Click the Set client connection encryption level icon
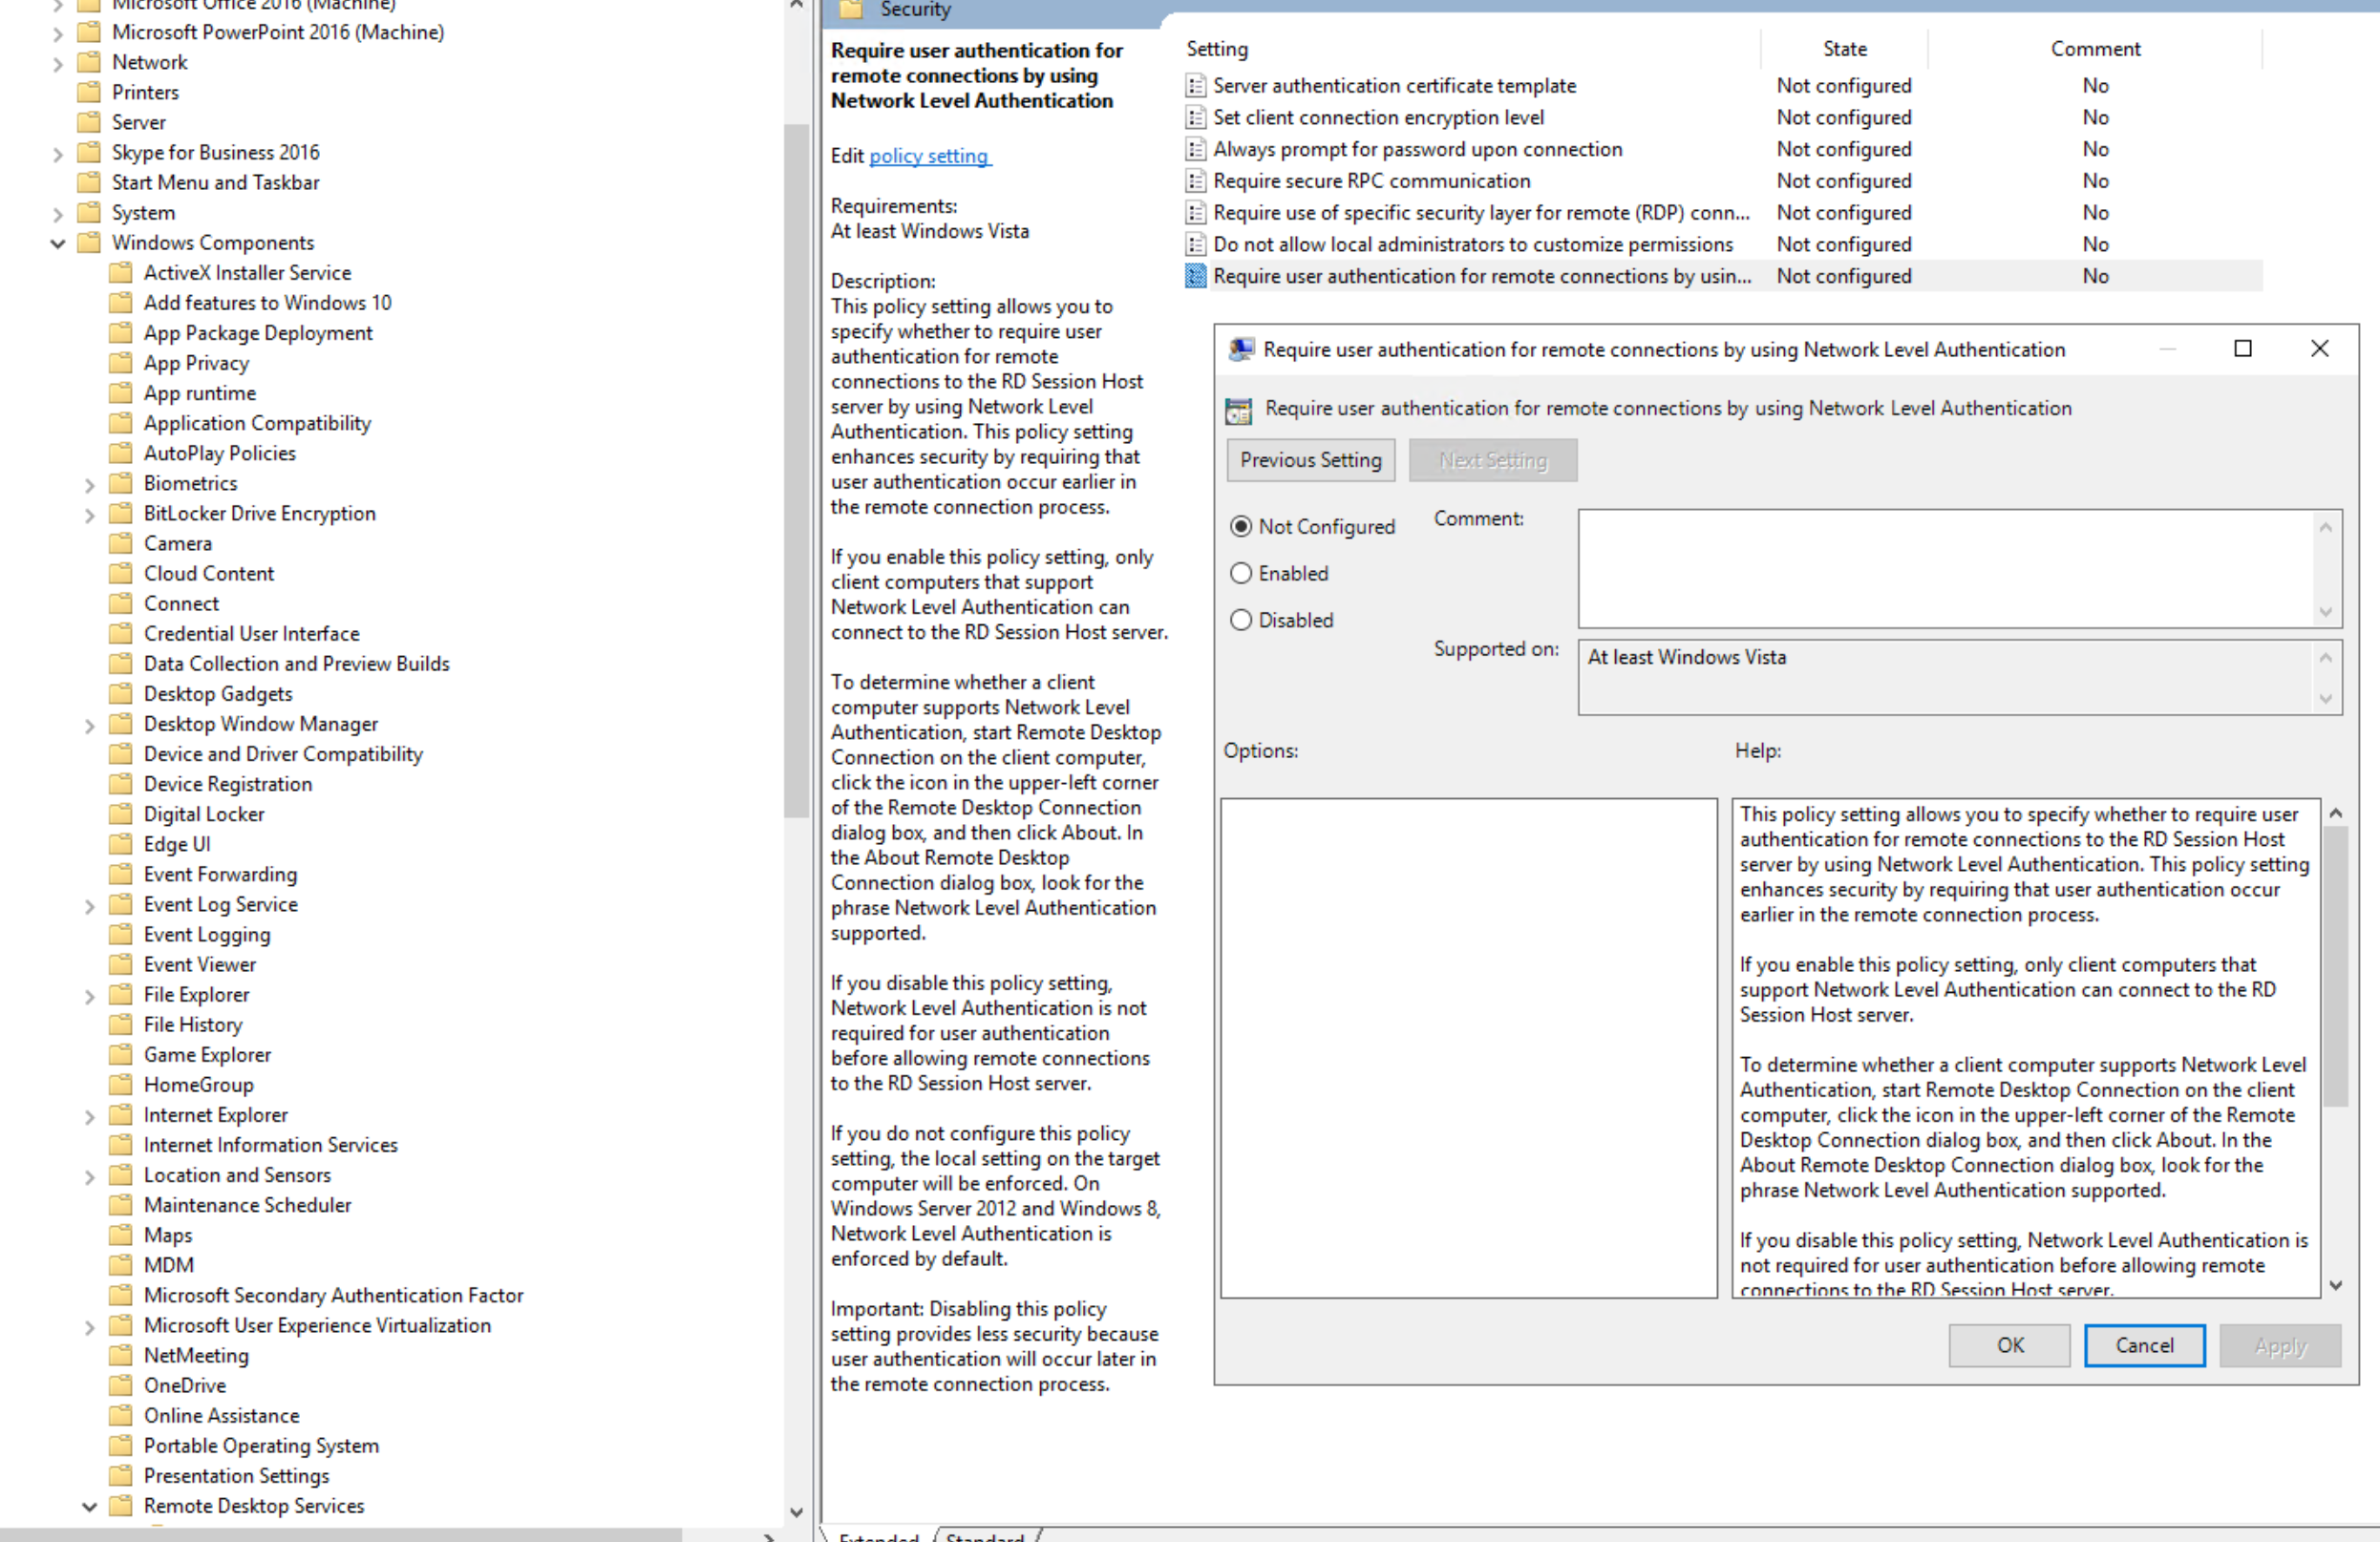This screenshot has width=2380, height=1542. [x=1196, y=117]
